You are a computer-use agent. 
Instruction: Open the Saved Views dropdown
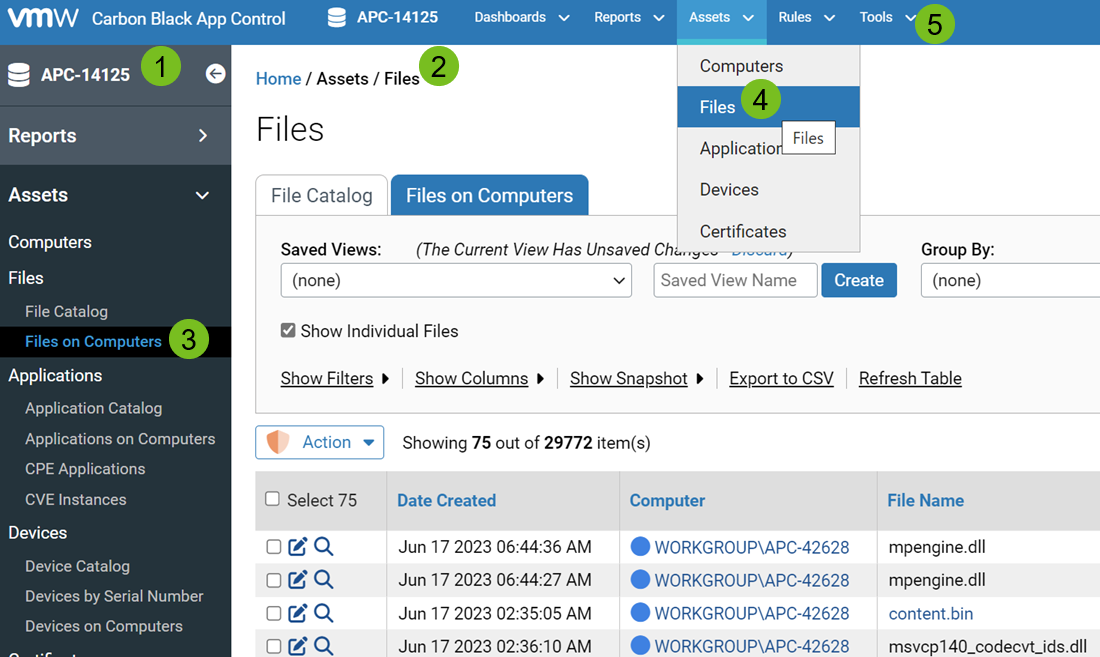point(456,280)
